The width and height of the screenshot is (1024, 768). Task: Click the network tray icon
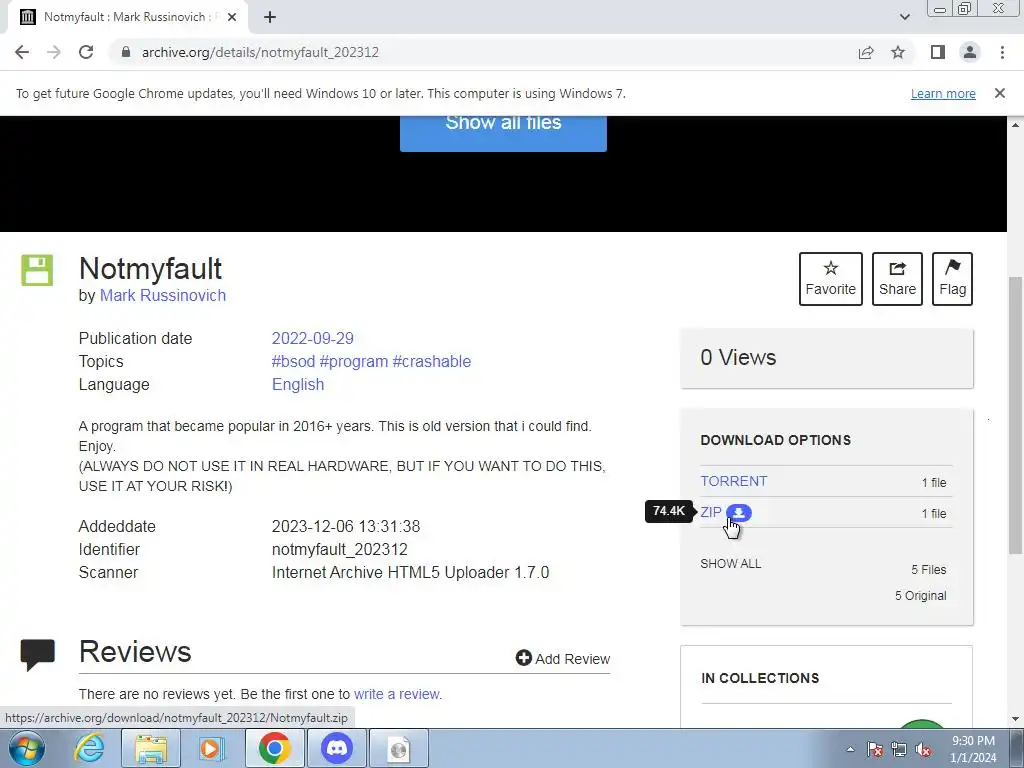click(899, 749)
